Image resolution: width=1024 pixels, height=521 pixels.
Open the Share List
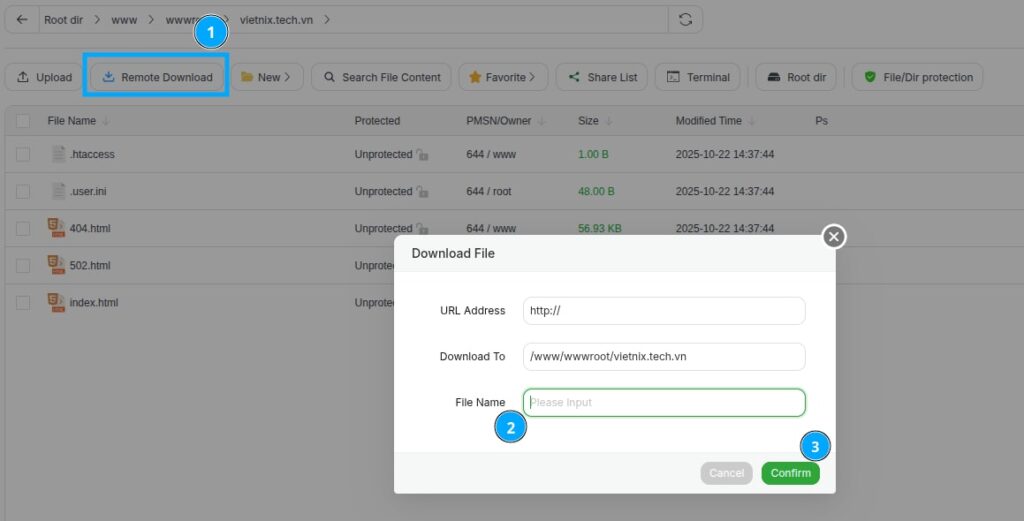pos(601,77)
